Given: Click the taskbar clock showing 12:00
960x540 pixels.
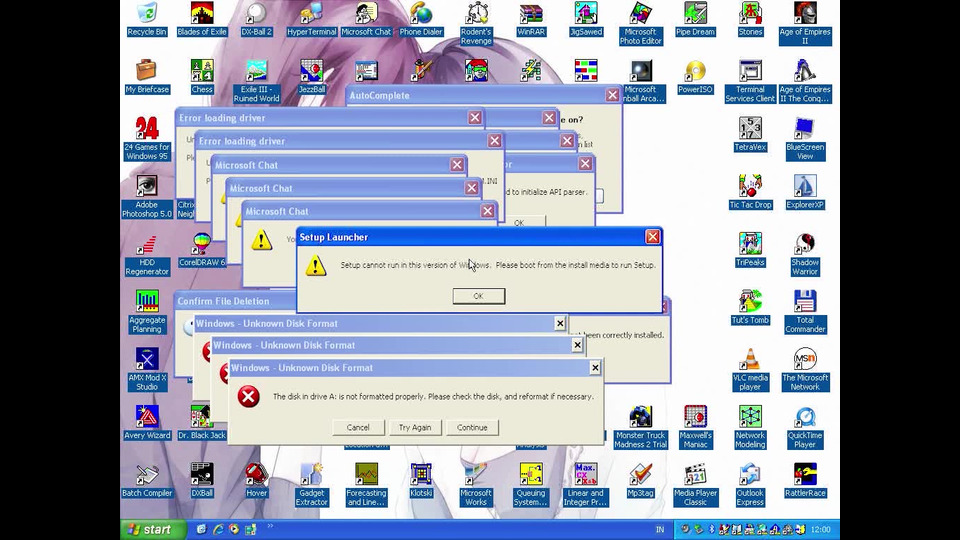Looking at the screenshot, I should 820,530.
